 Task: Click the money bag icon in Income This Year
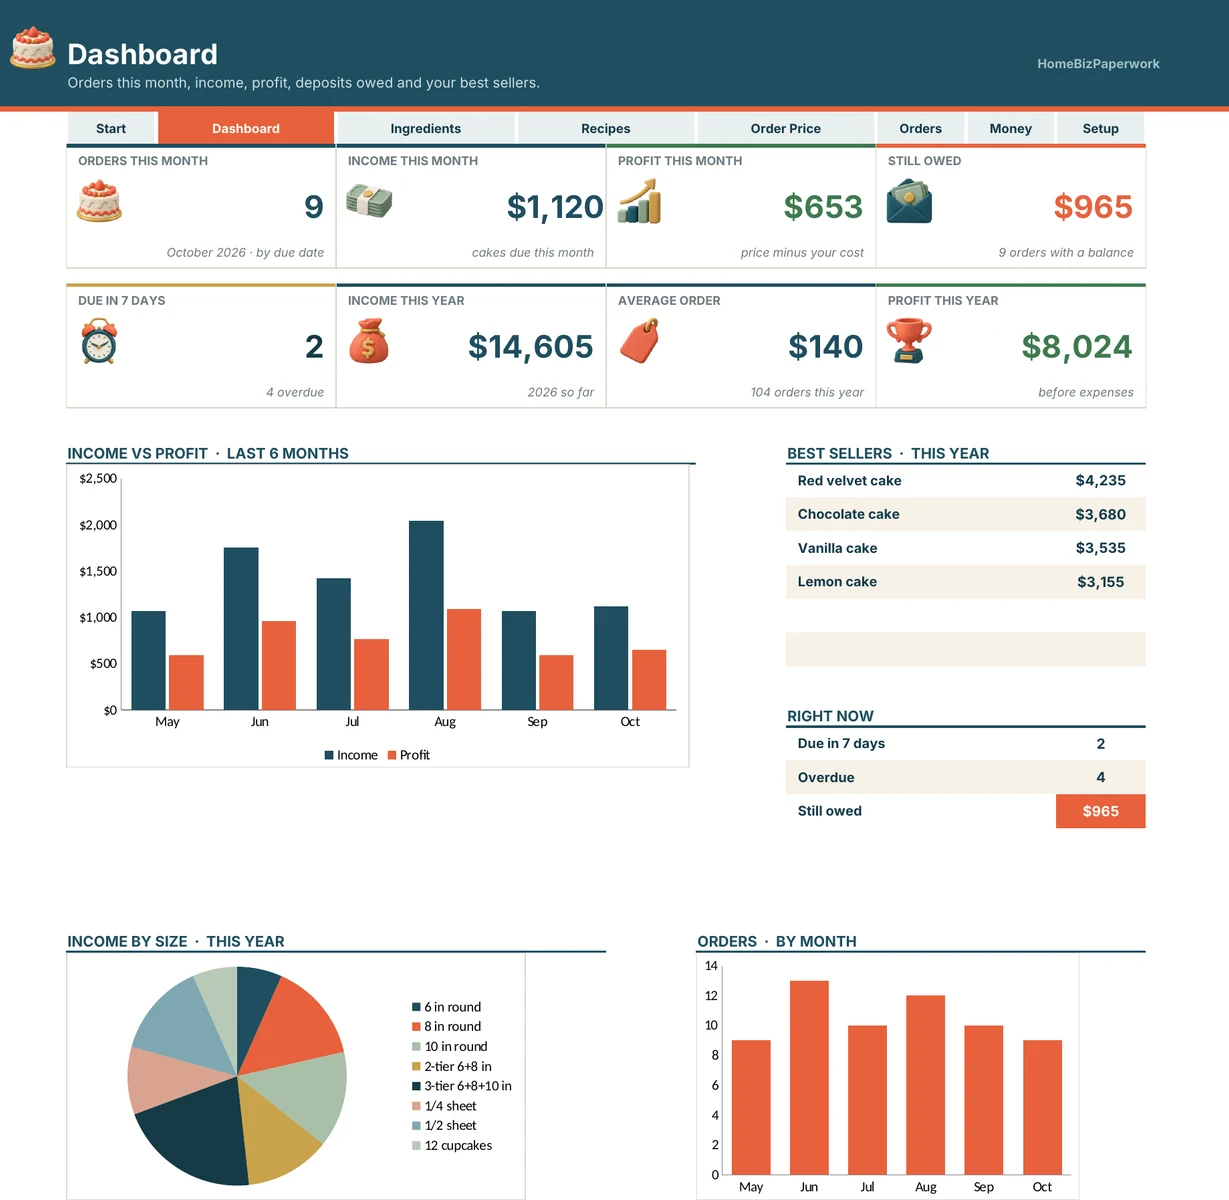coord(369,341)
